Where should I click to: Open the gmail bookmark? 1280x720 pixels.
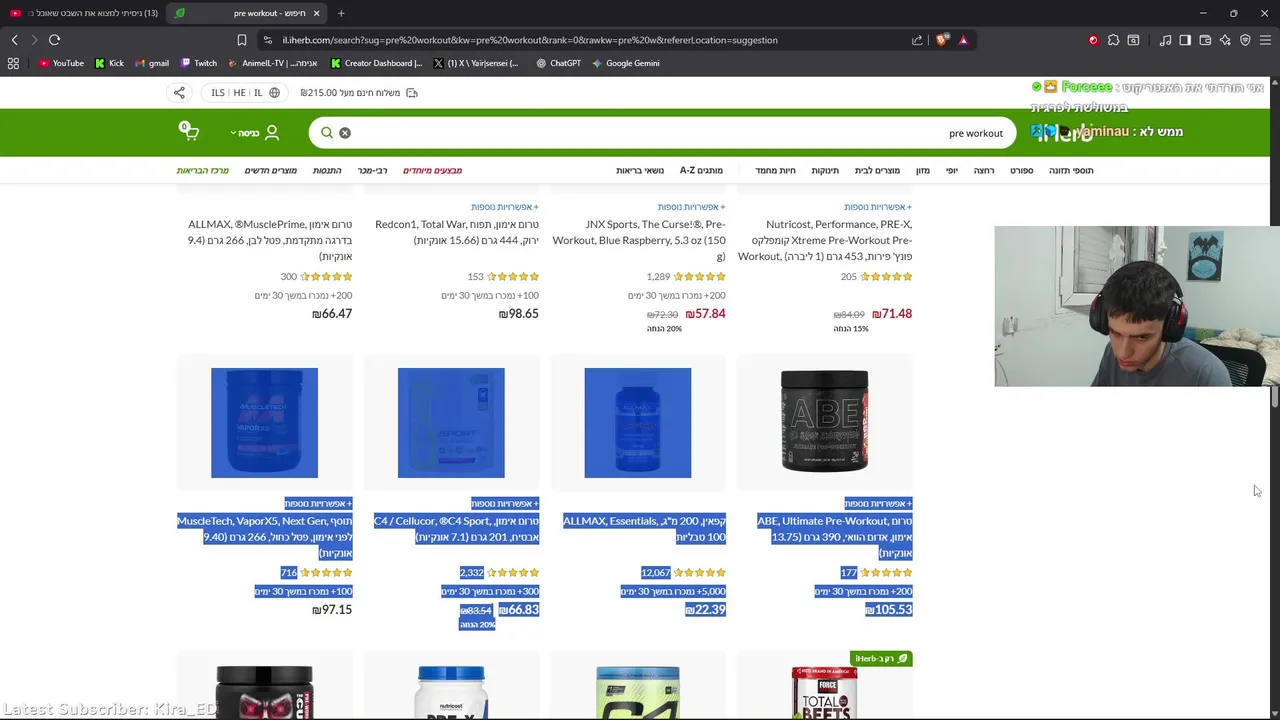152,63
